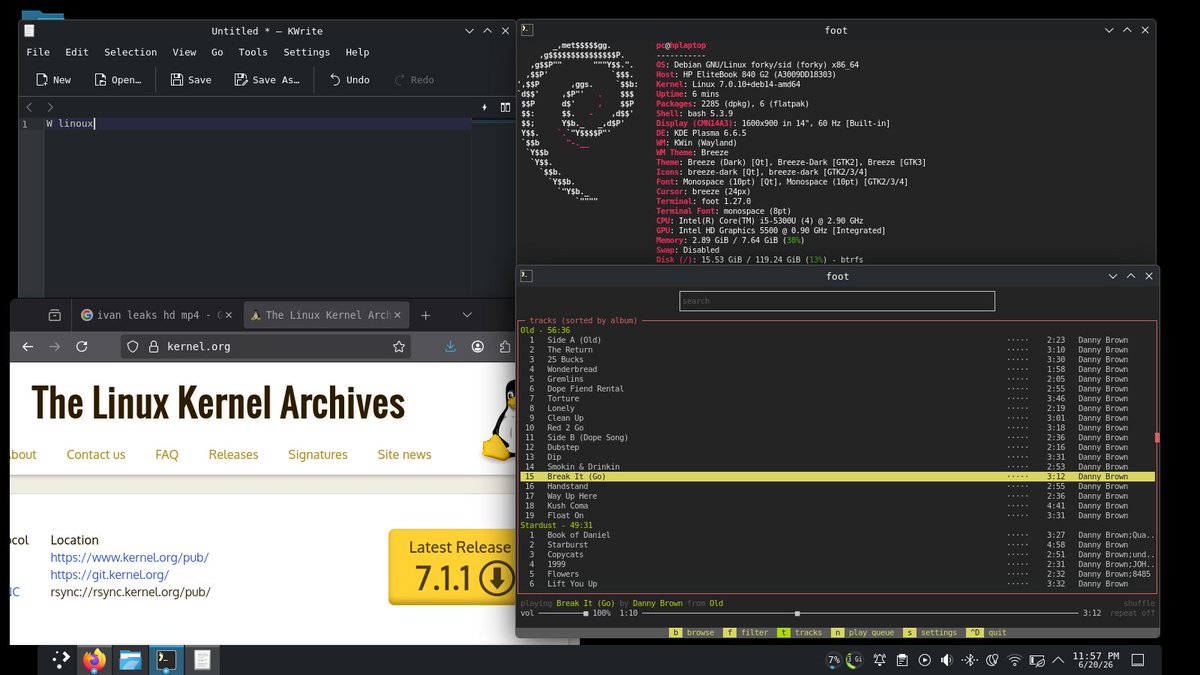The height and width of the screenshot is (675, 1200).
Task: Open the tracking protection shield icon in Firefox
Action: pos(132,347)
